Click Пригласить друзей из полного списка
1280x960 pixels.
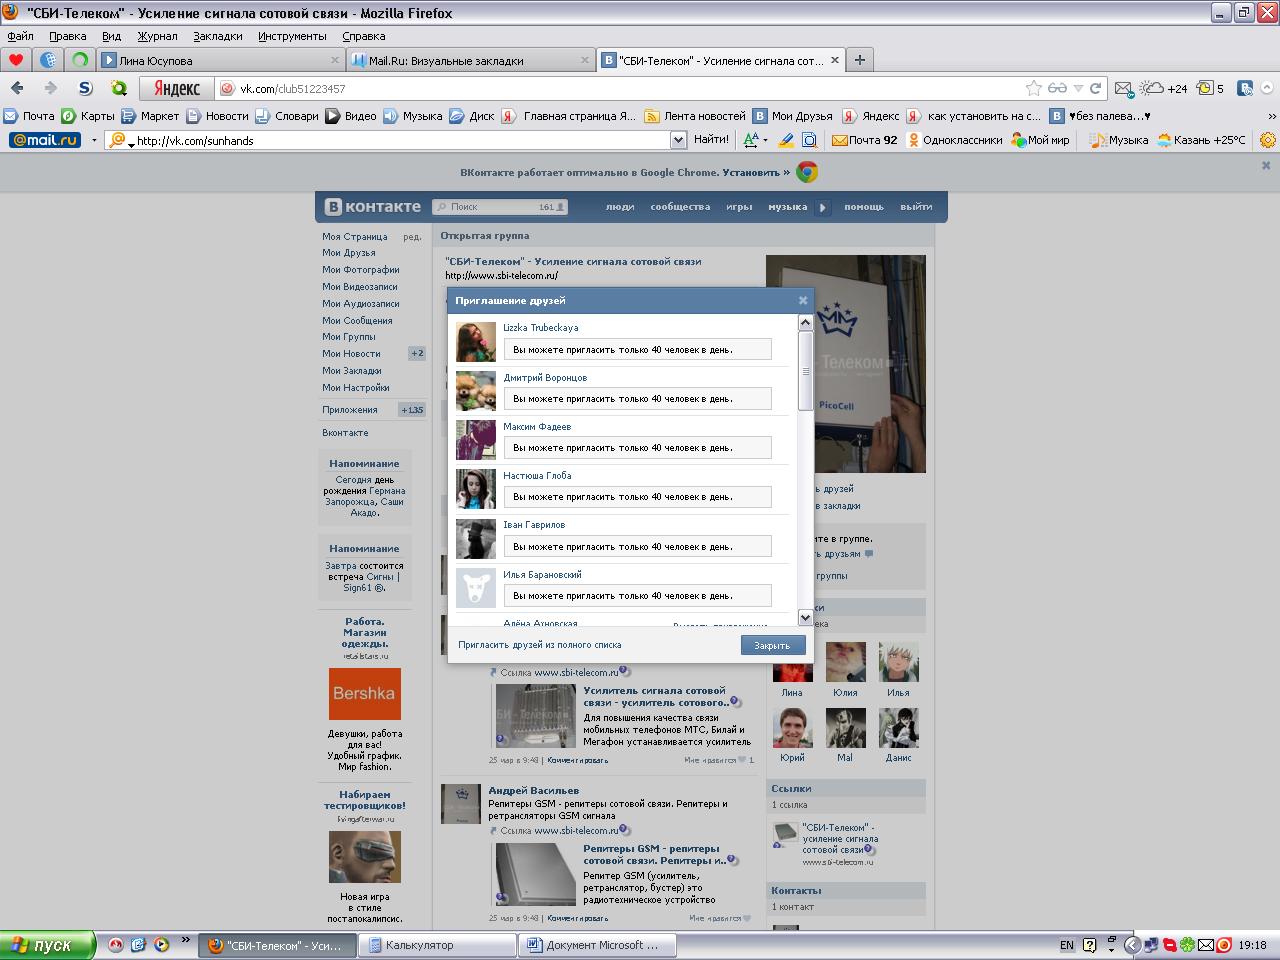(540, 645)
